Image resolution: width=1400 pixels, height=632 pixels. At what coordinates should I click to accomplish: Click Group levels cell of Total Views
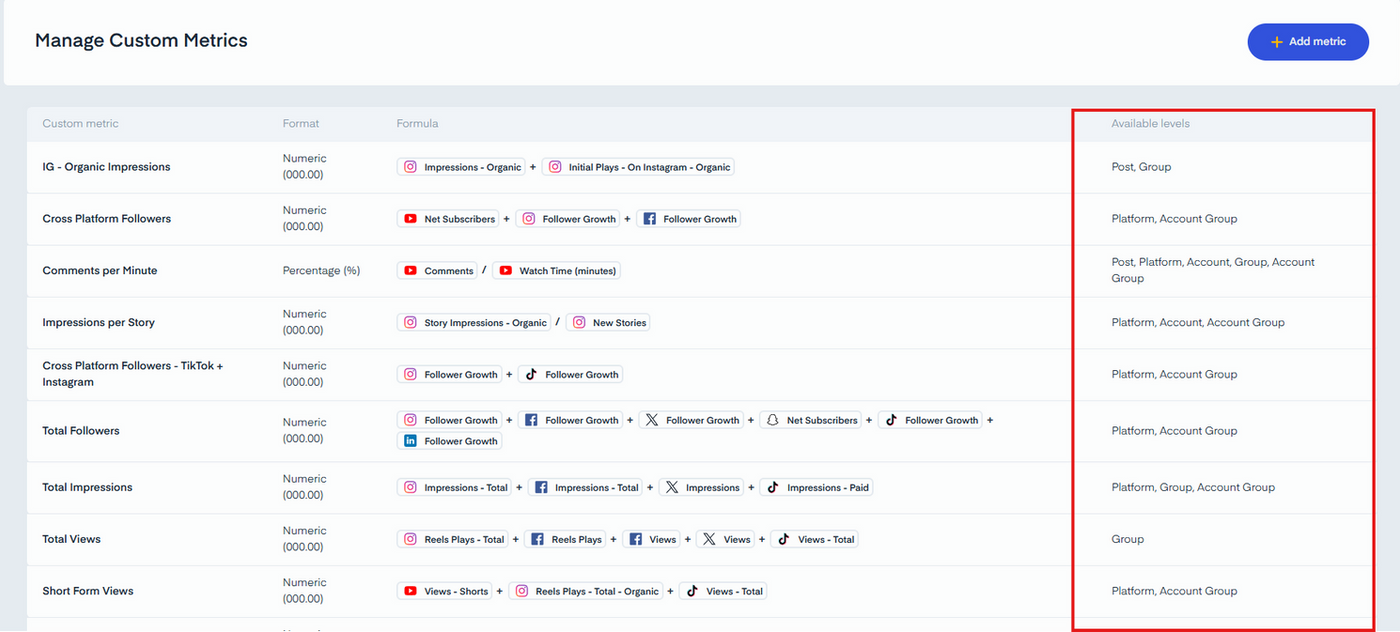click(x=1127, y=539)
